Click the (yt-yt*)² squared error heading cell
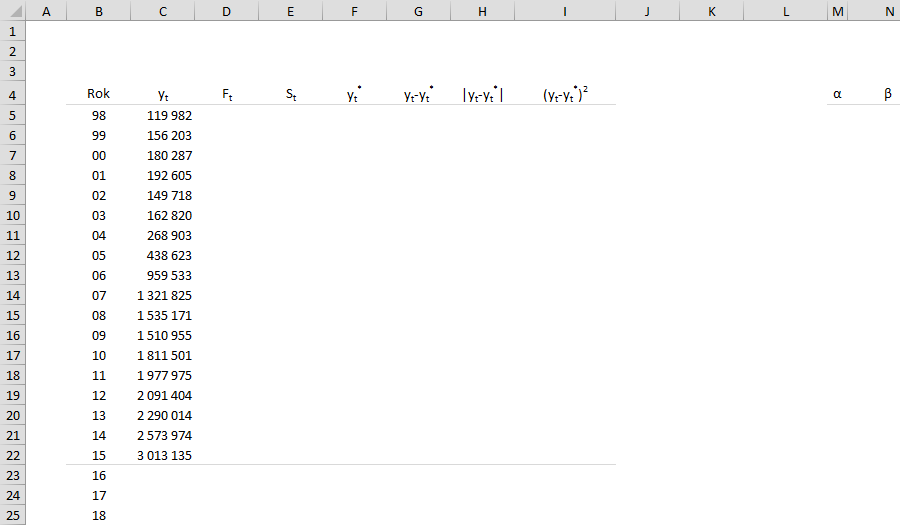 [565, 94]
